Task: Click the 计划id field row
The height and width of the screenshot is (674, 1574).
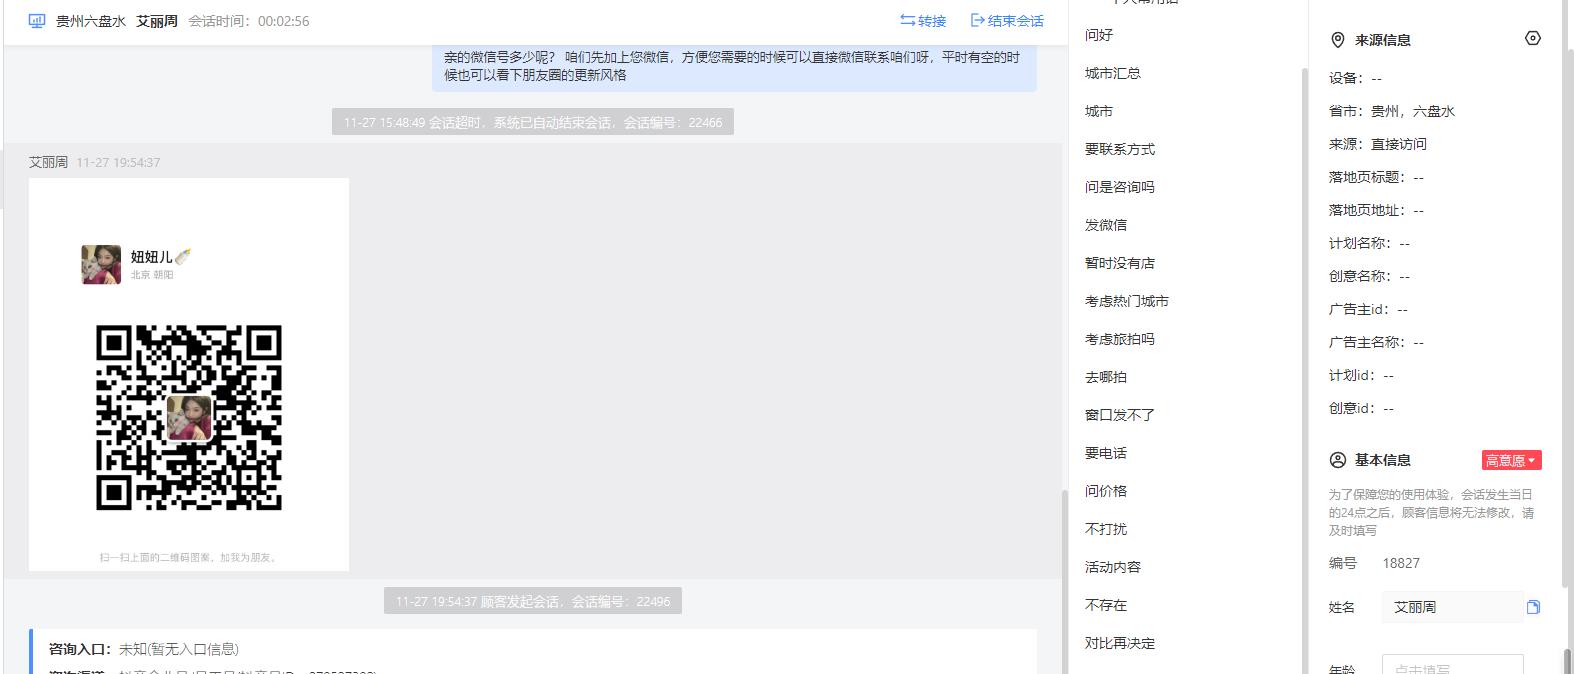Action: pos(1361,375)
